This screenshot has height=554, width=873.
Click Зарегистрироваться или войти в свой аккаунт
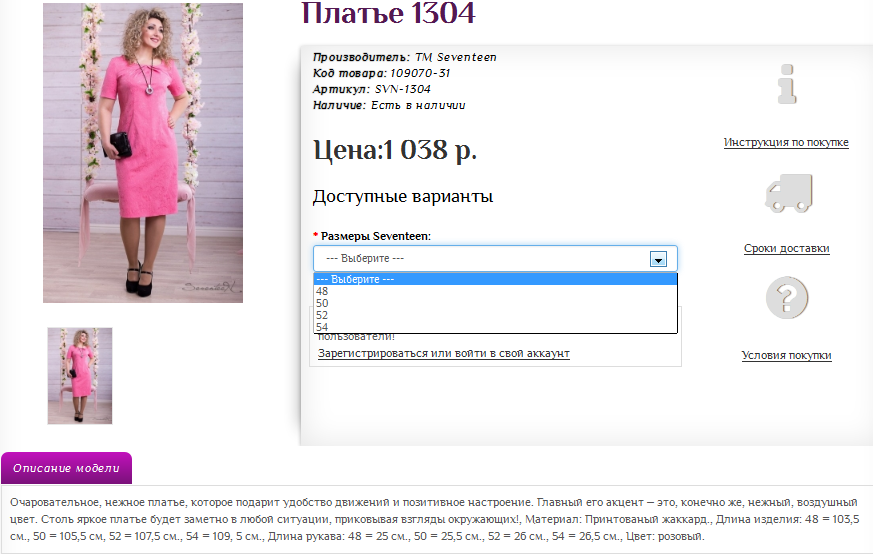click(x=443, y=354)
